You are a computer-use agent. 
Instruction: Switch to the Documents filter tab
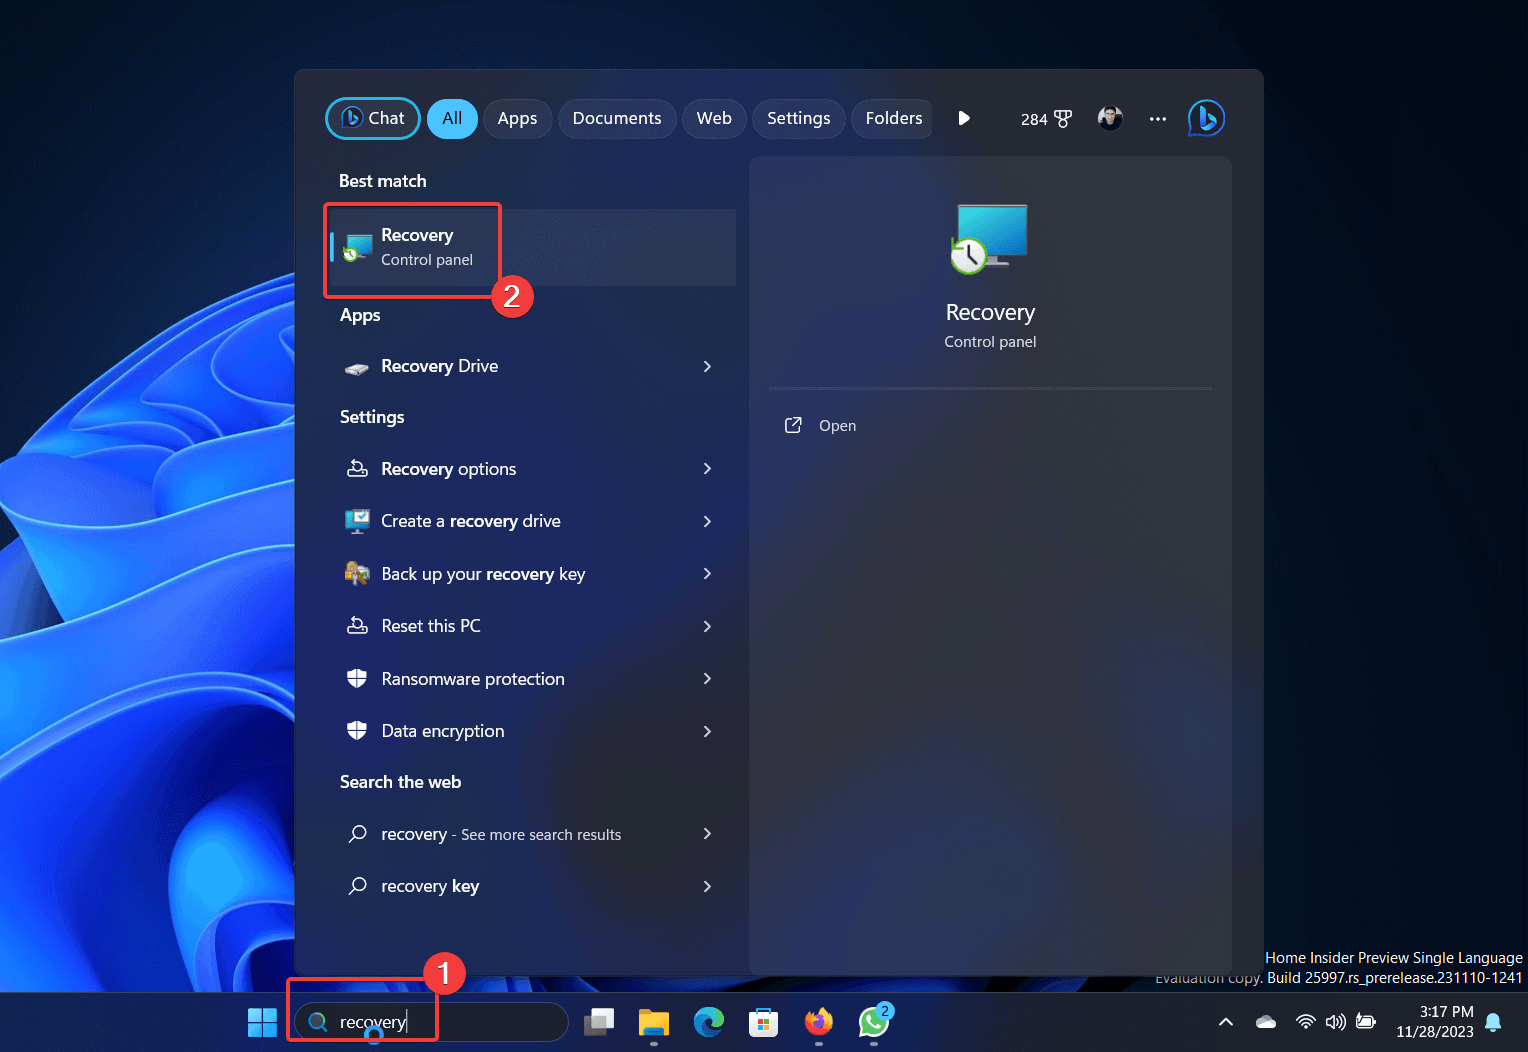pos(617,118)
